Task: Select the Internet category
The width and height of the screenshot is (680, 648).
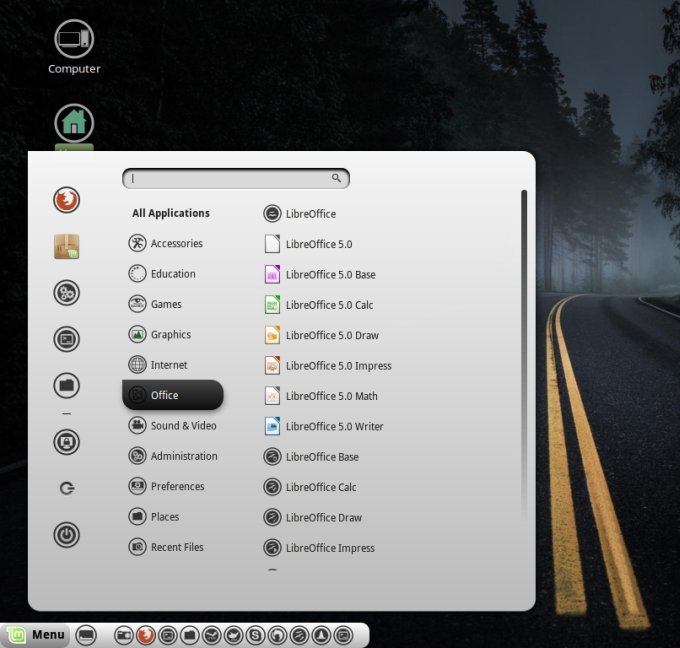Action: [169, 365]
